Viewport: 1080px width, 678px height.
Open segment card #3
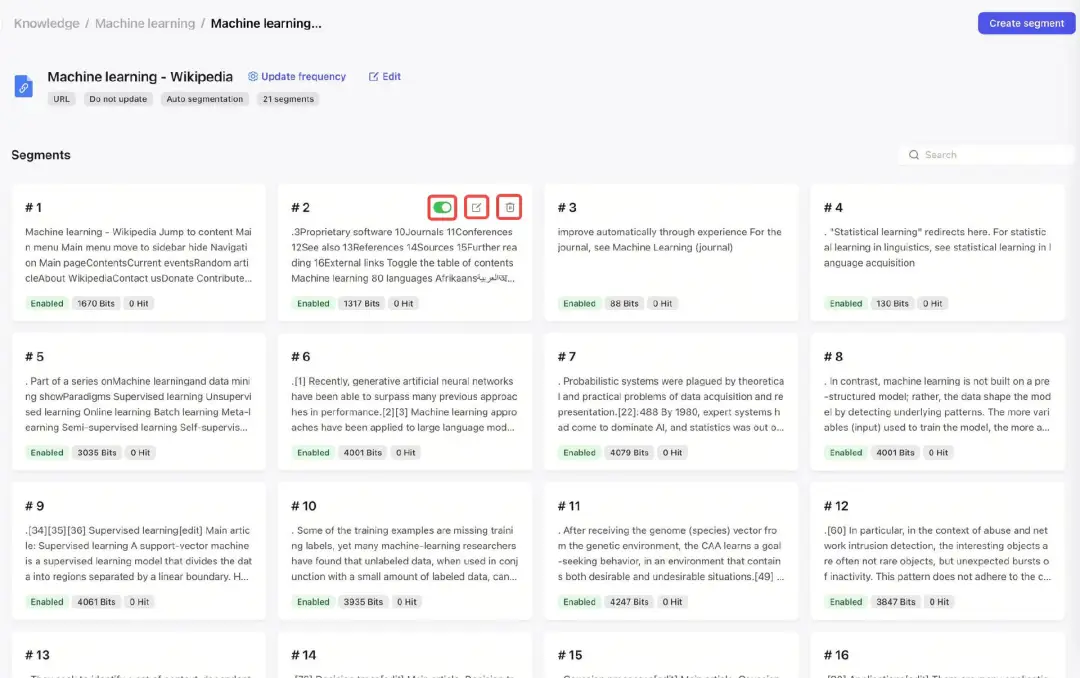pyautogui.click(x=671, y=252)
